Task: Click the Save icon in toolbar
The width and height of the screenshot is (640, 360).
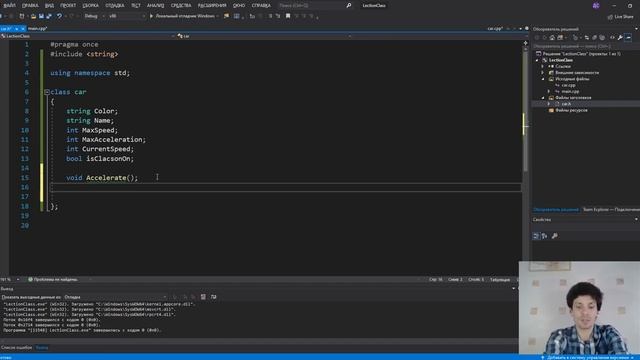Action: 41,16
